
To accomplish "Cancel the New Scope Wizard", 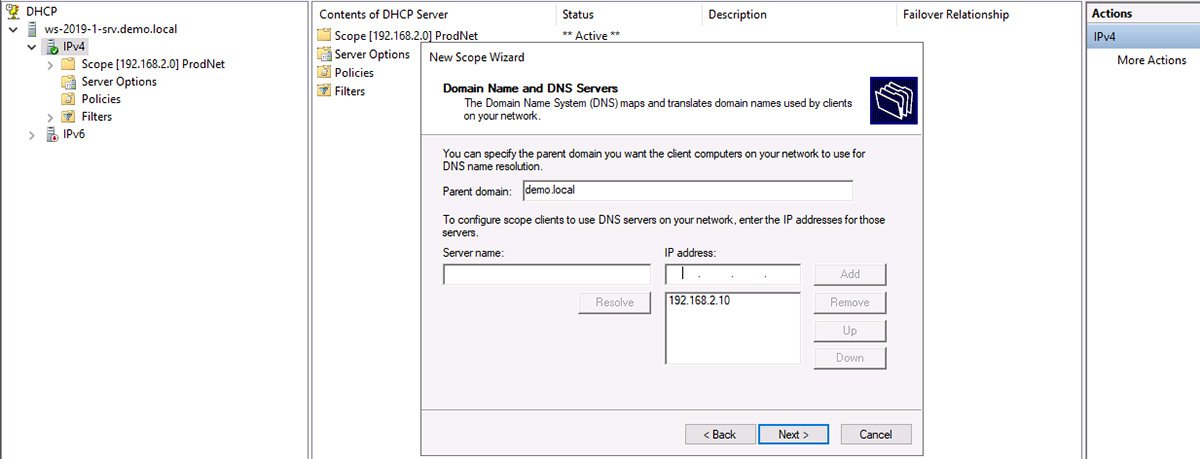I will click(x=875, y=434).
